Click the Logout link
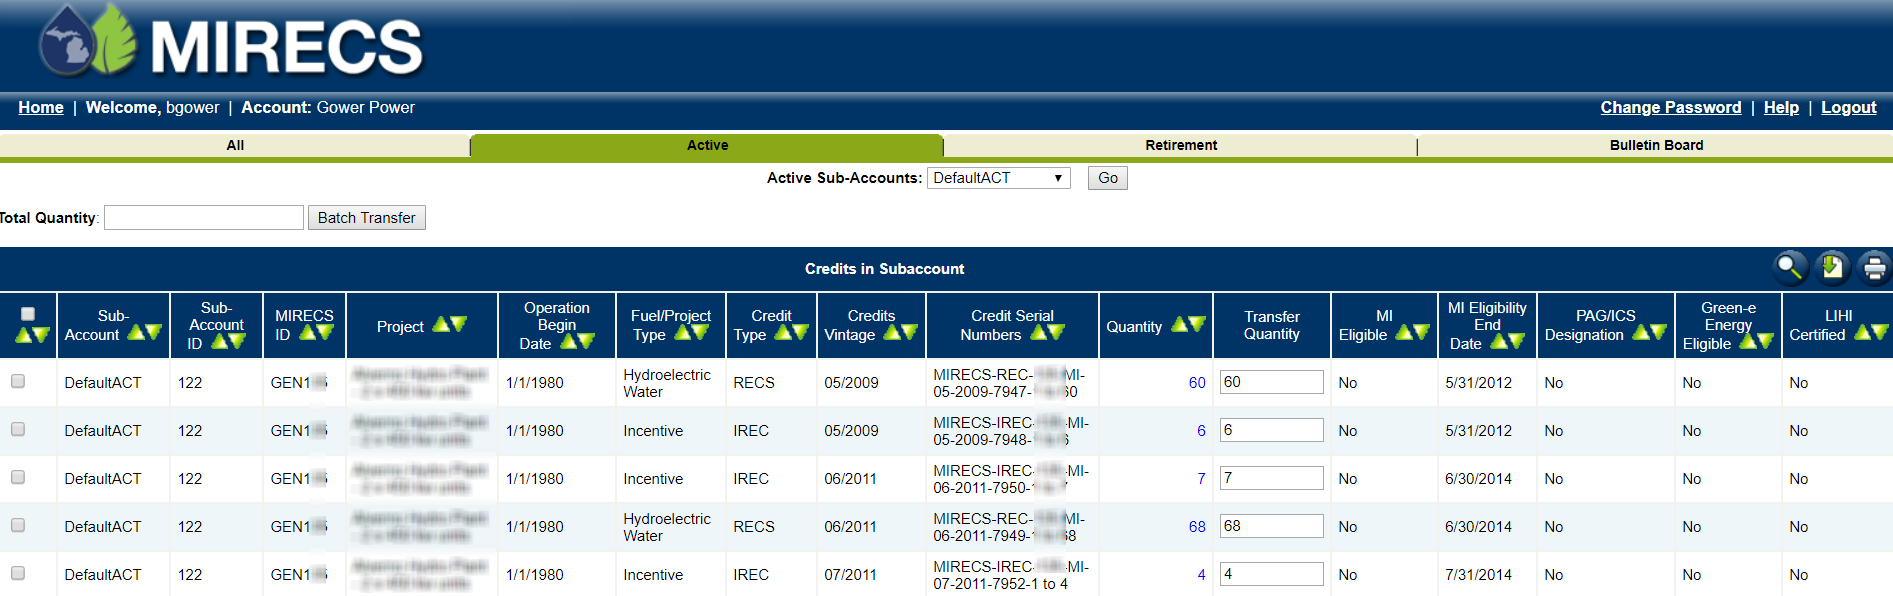1893x596 pixels. pos(1848,107)
